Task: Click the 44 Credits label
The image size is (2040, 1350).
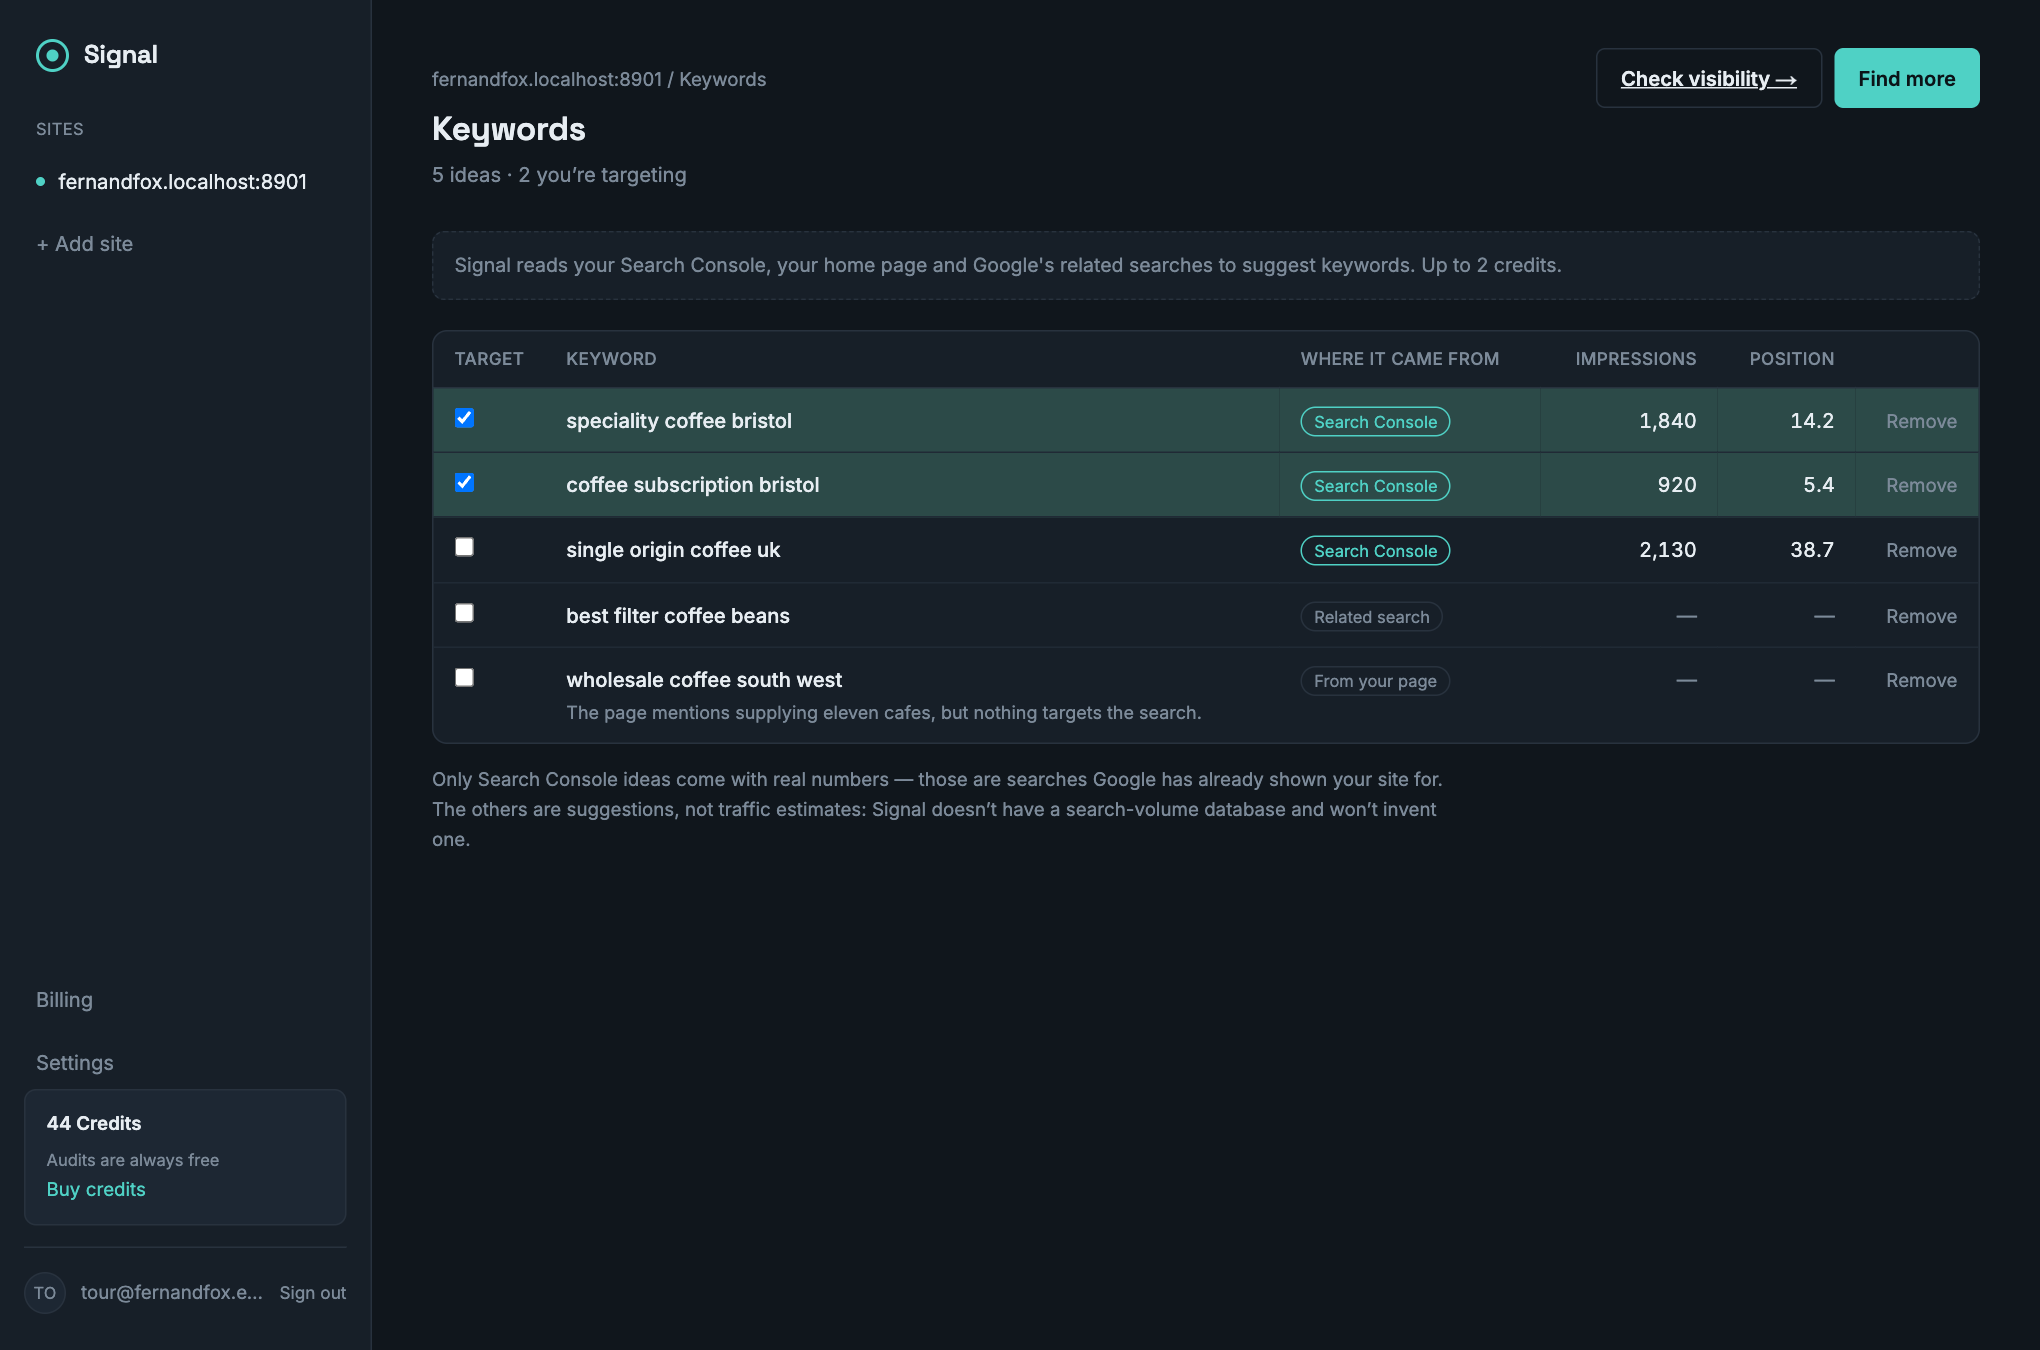Action: pos(94,1123)
